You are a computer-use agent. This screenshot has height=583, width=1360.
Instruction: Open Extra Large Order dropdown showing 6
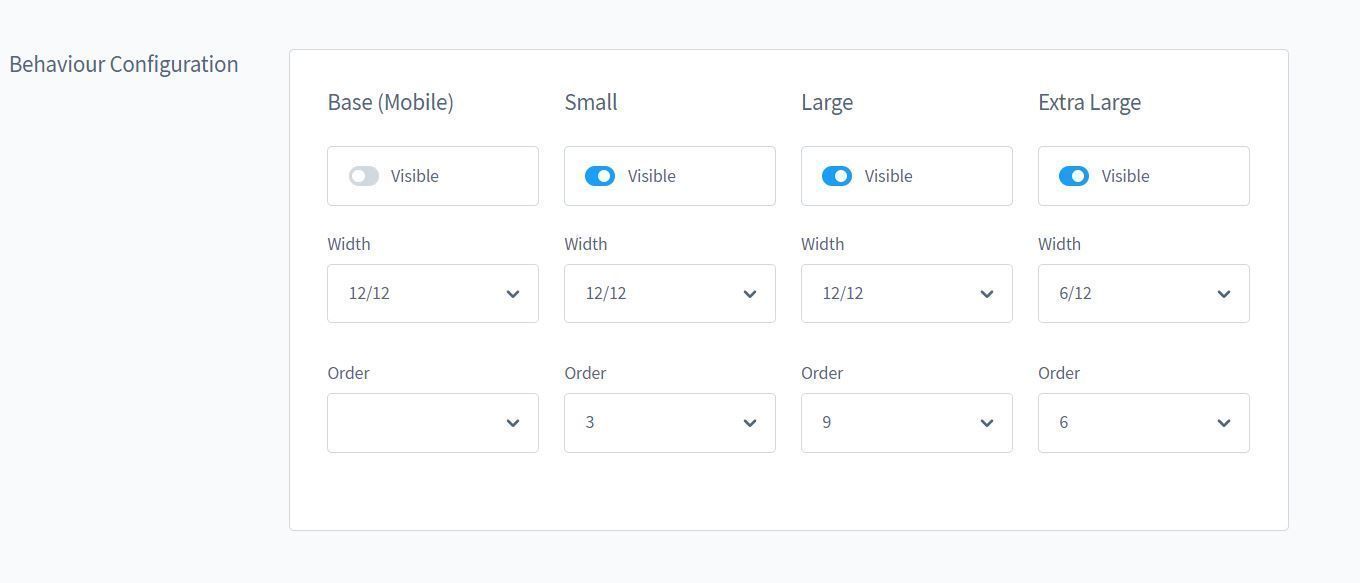click(1143, 423)
